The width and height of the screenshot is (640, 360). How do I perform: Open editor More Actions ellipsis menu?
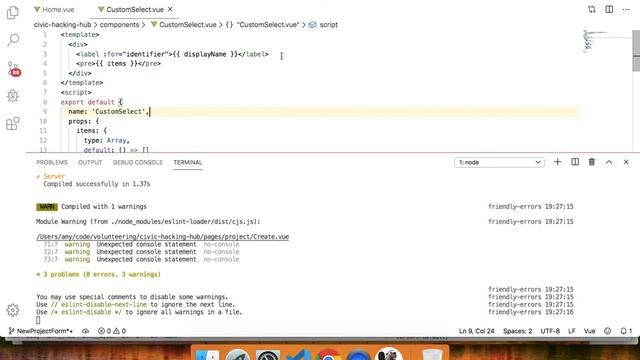[x=626, y=9]
